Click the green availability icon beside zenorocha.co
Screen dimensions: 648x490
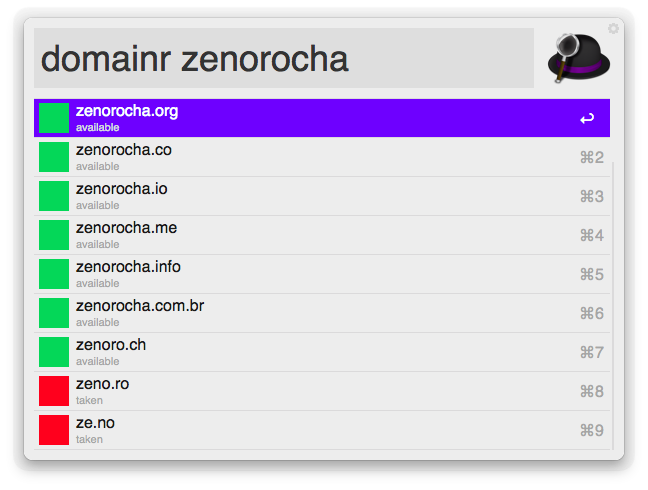coord(54,157)
